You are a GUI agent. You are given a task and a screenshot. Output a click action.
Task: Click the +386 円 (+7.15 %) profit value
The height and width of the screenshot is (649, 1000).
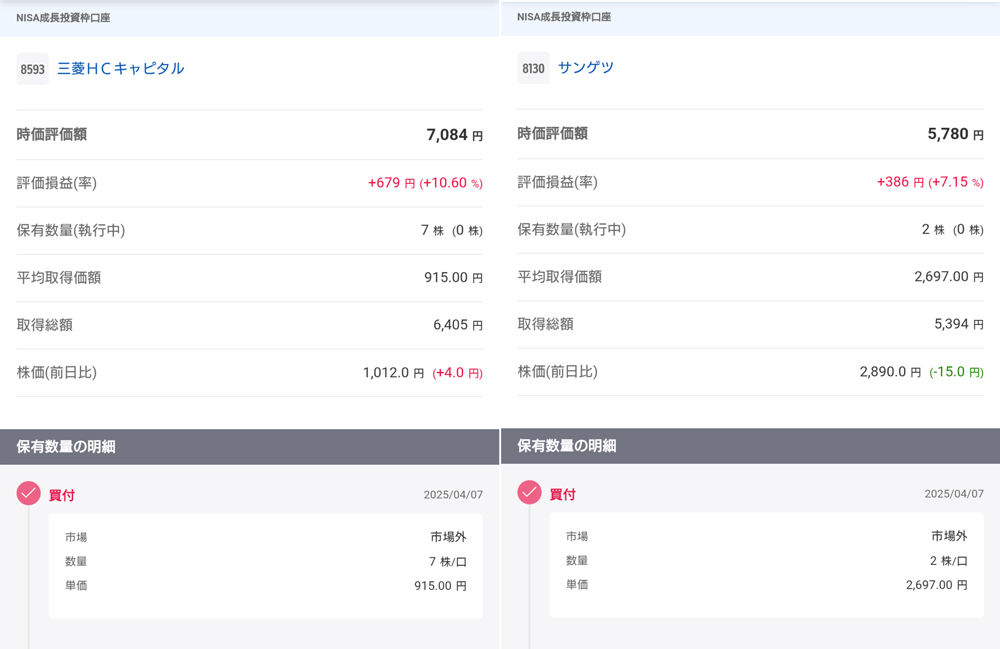930,182
